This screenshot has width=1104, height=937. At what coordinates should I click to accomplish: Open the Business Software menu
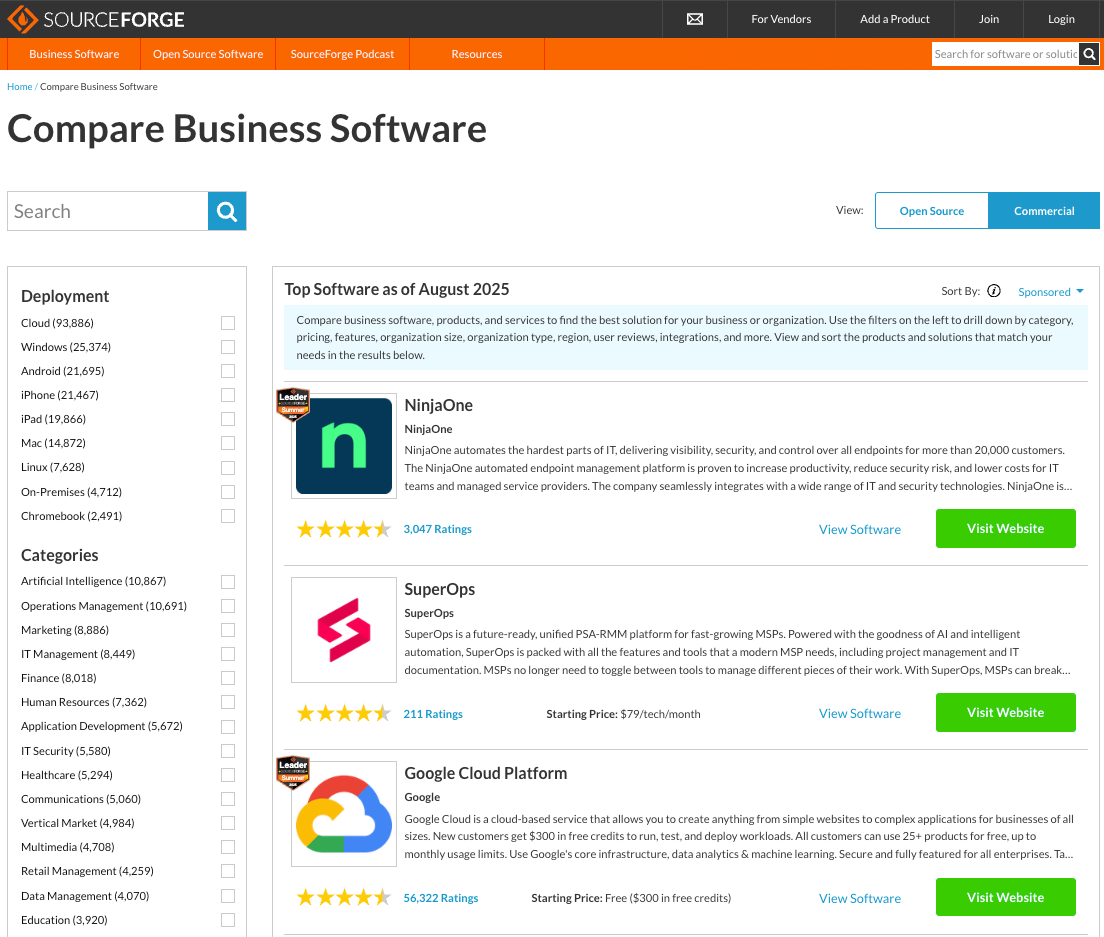(74, 54)
